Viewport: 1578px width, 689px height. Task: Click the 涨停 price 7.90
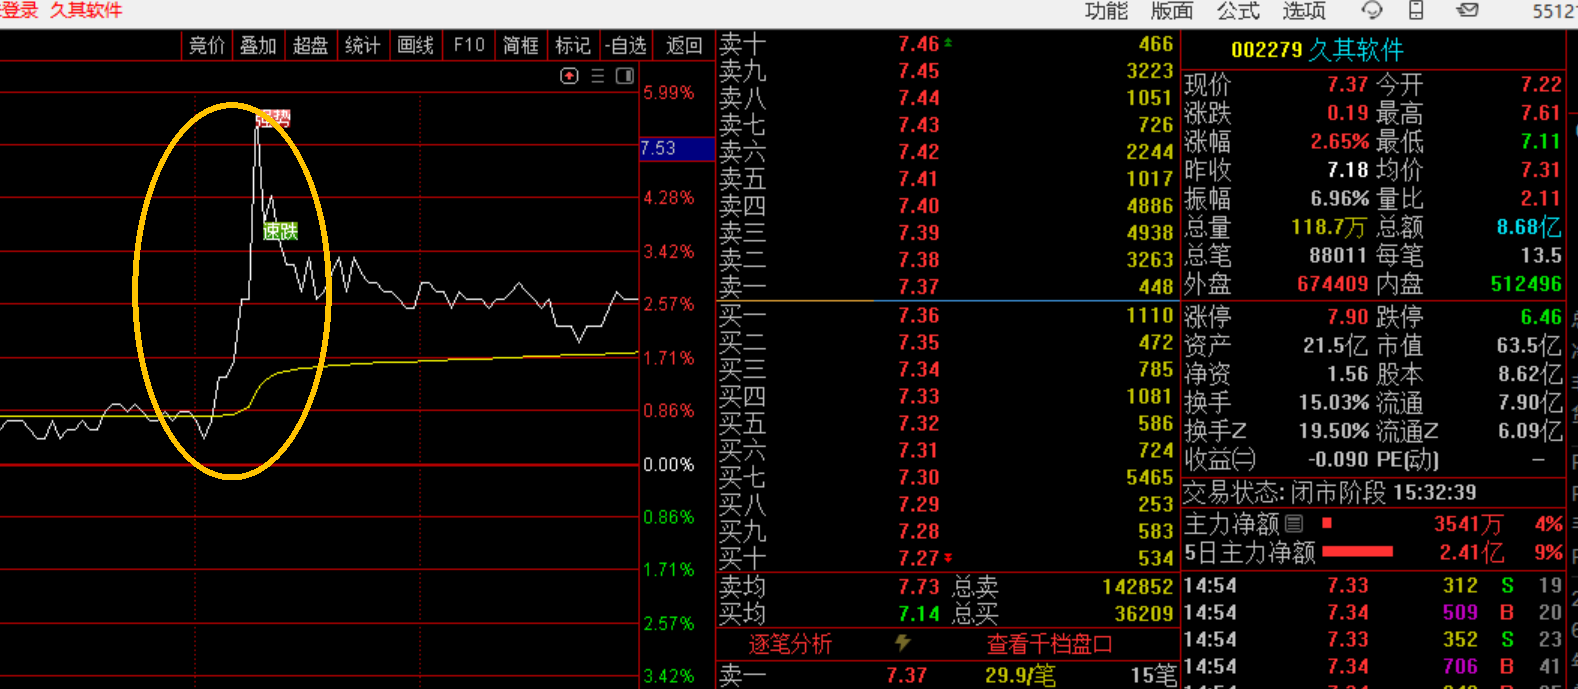[x=1347, y=317]
